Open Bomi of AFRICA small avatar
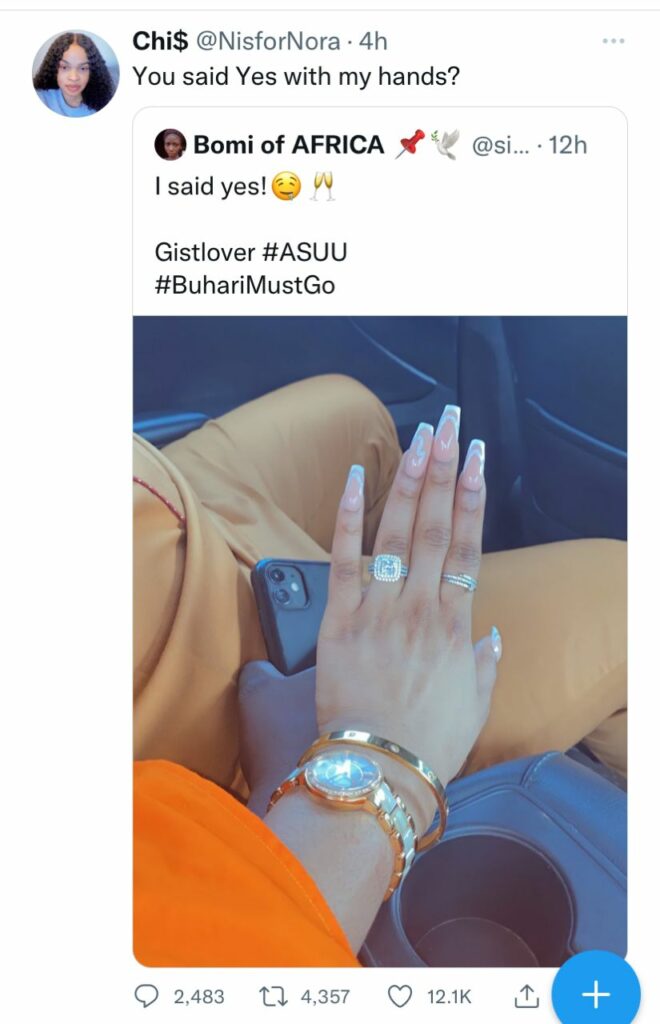660x1024 pixels. (170, 144)
